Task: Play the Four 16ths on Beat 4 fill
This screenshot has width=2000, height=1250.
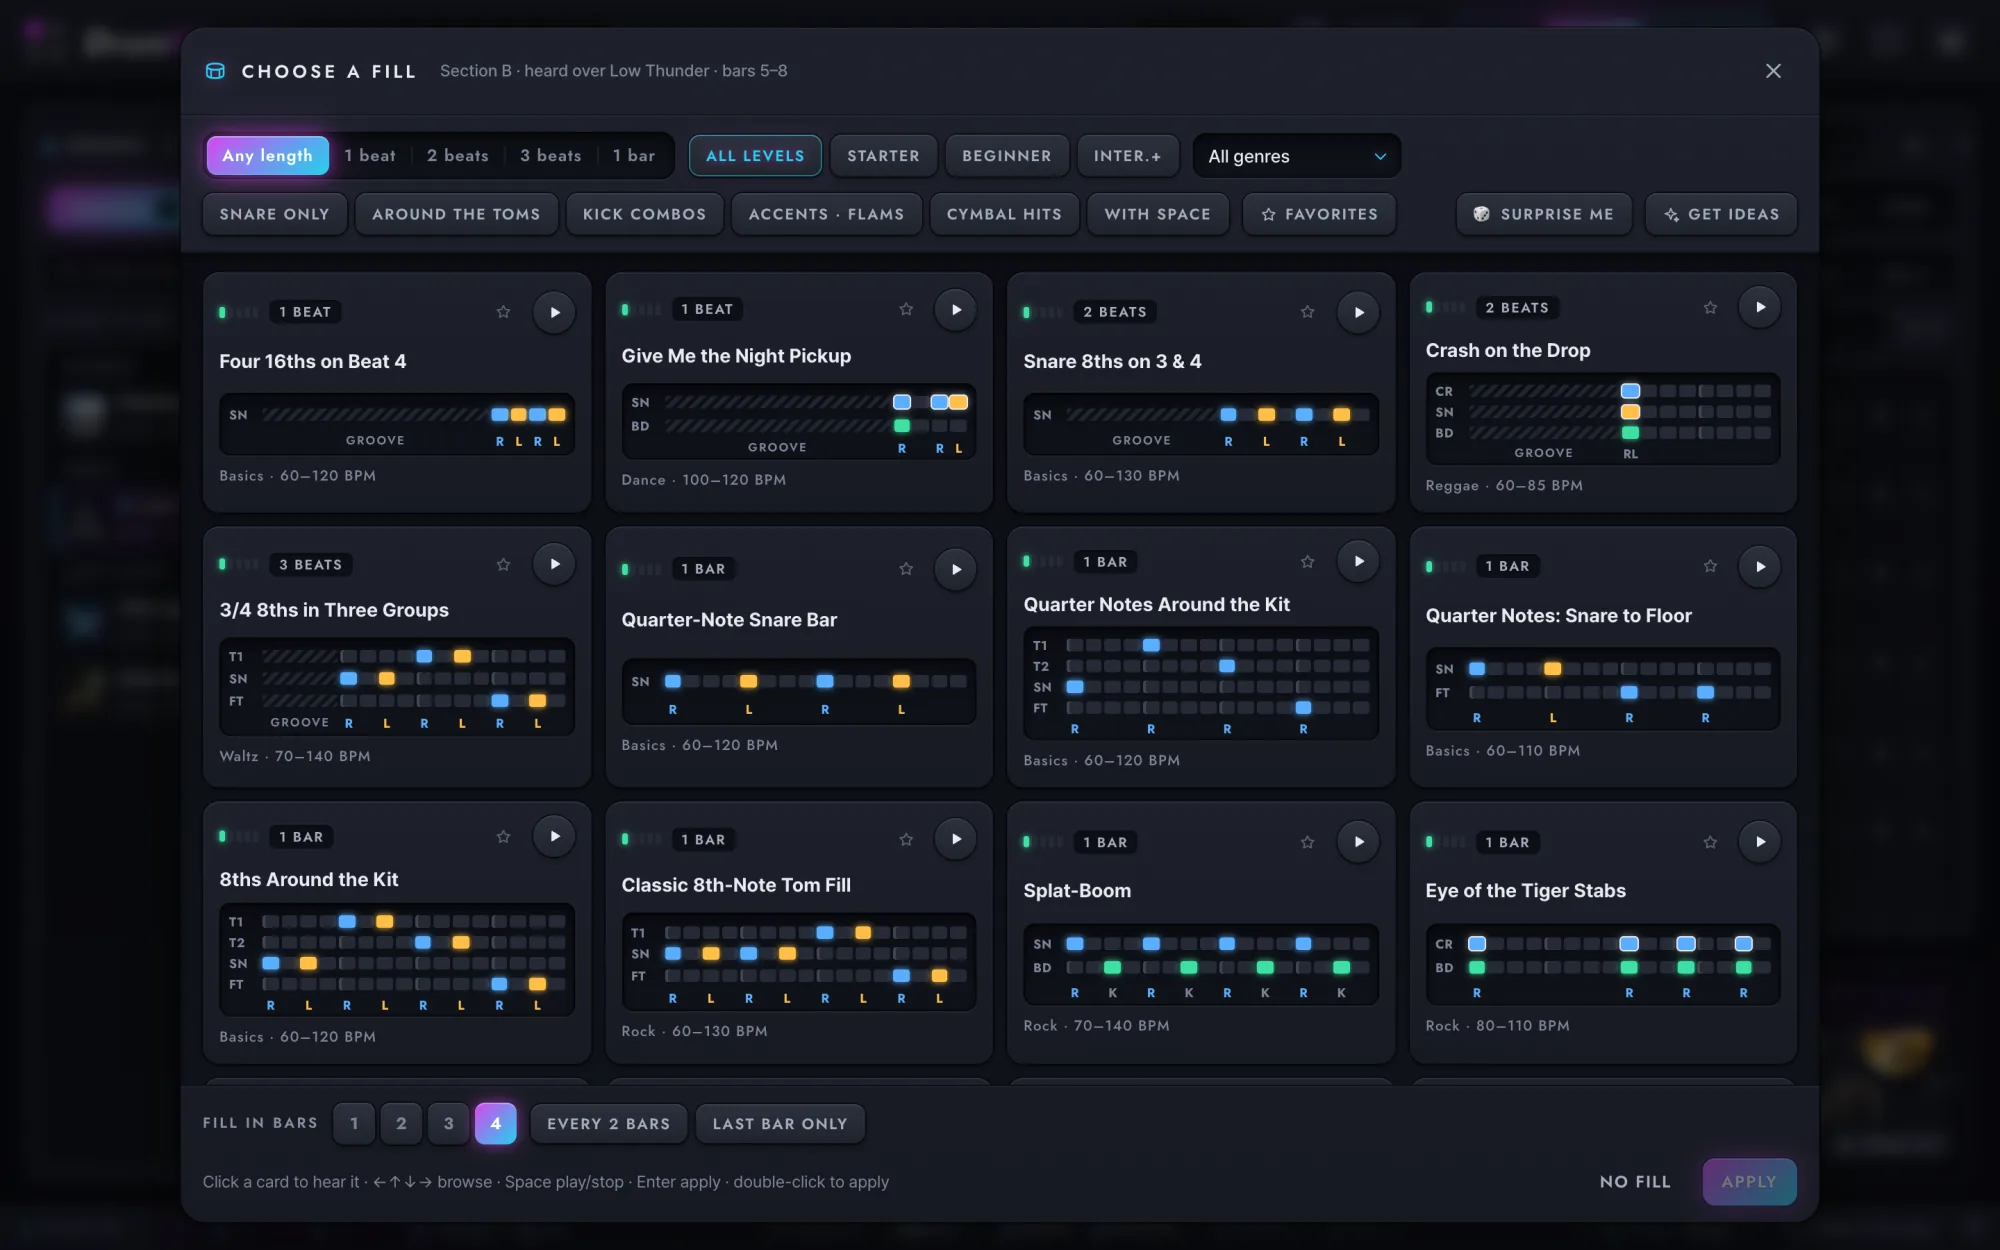Action: 554,312
